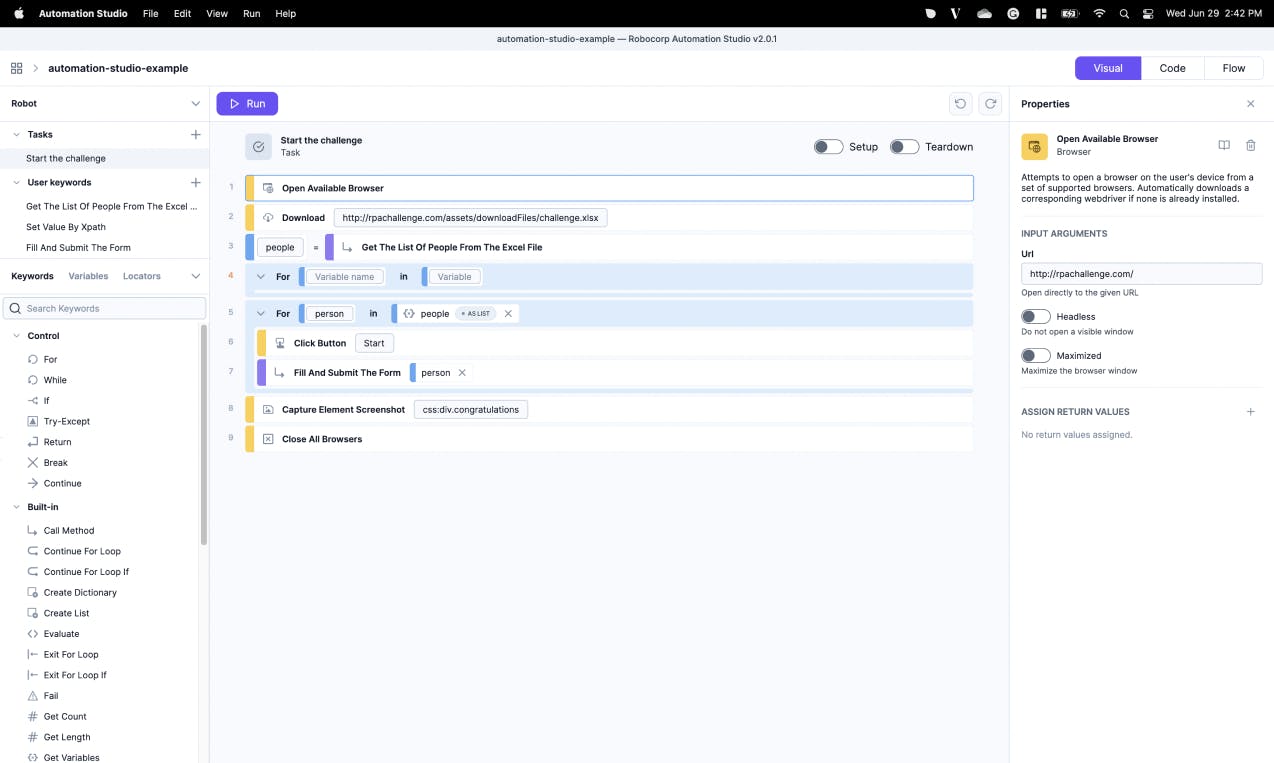Select the Visual view button
Image resolution: width=1274 pixels, height=763 pixels.
(1108, 68)
